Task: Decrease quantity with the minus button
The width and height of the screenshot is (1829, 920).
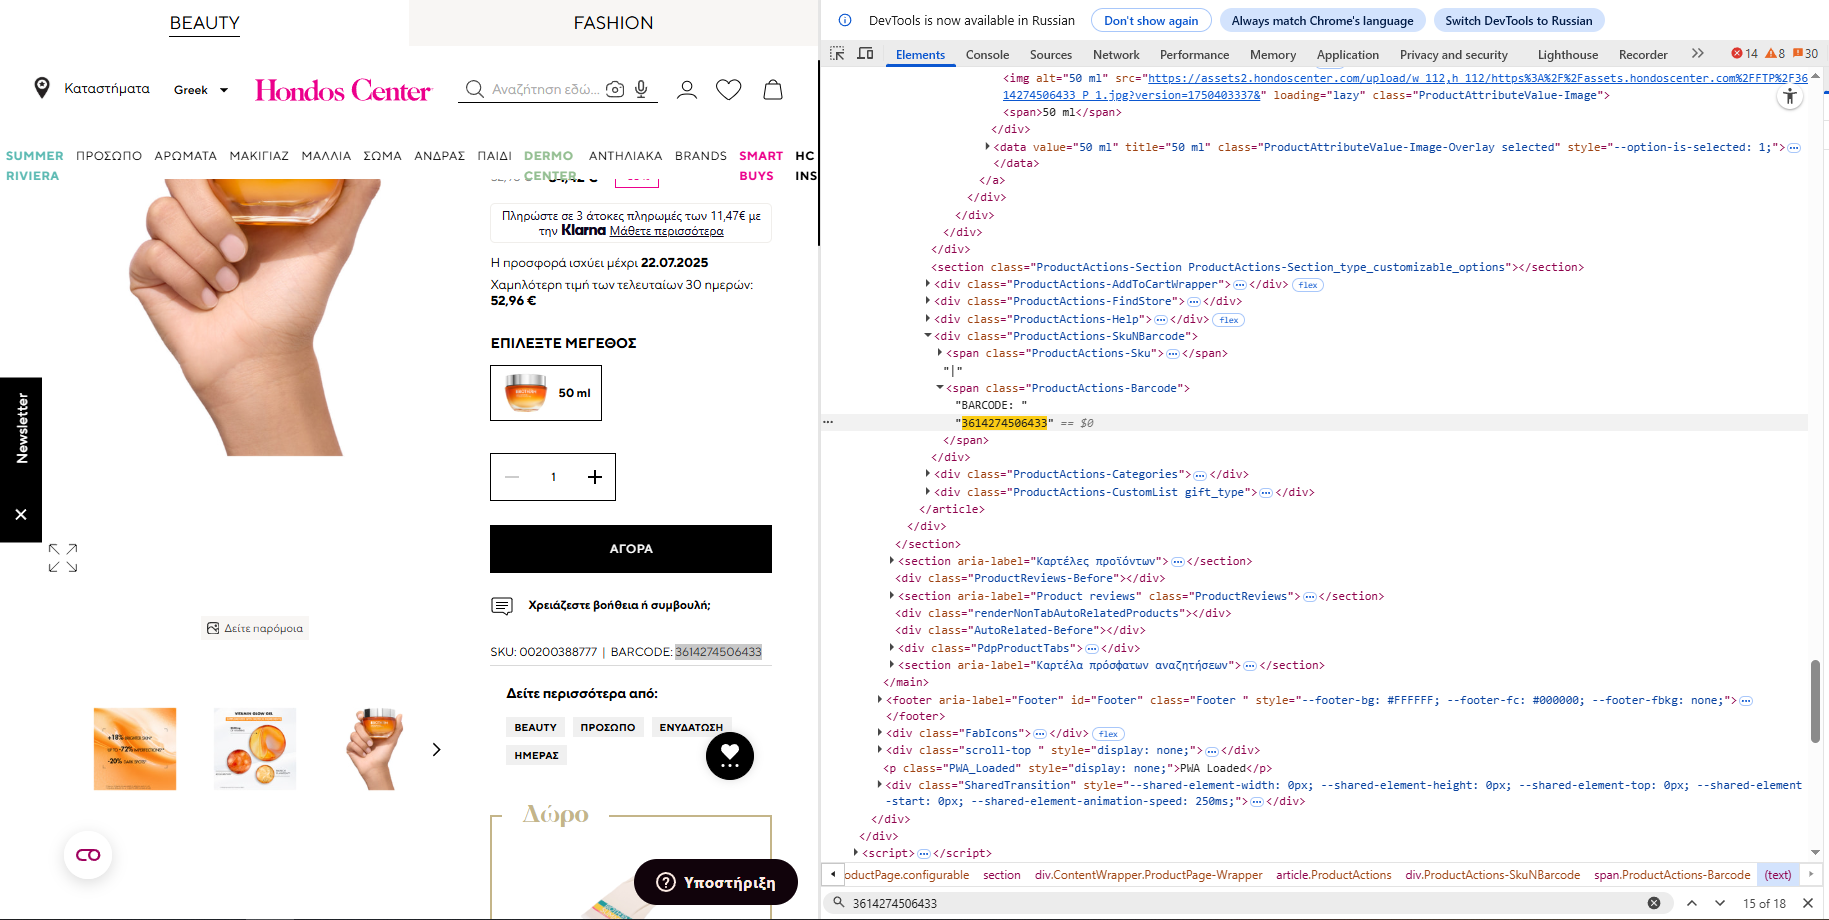Action: (512, 477)
